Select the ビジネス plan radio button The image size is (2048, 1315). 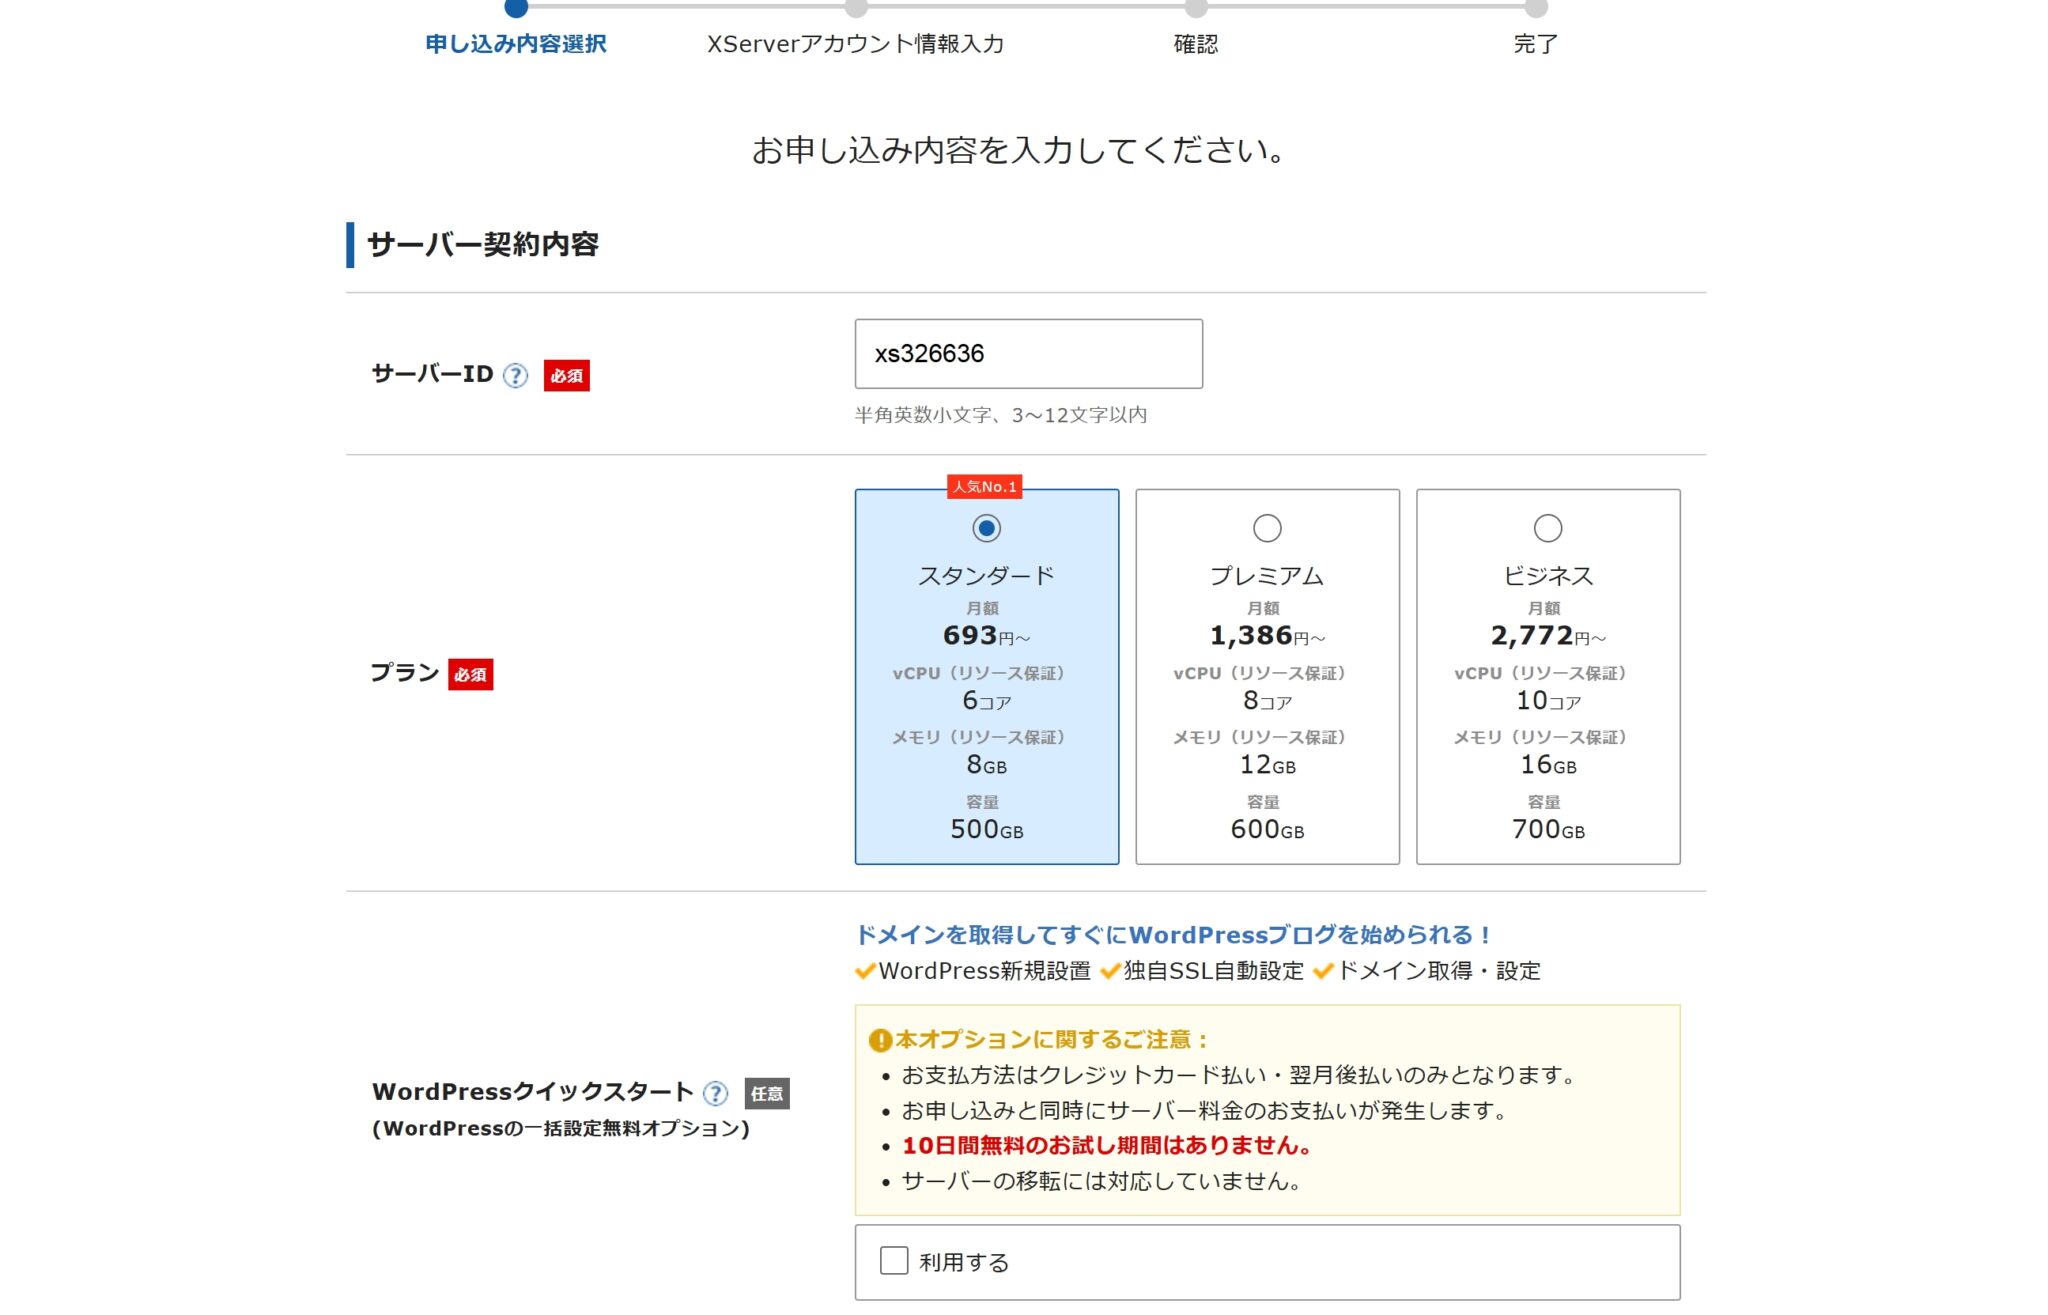1548,528
